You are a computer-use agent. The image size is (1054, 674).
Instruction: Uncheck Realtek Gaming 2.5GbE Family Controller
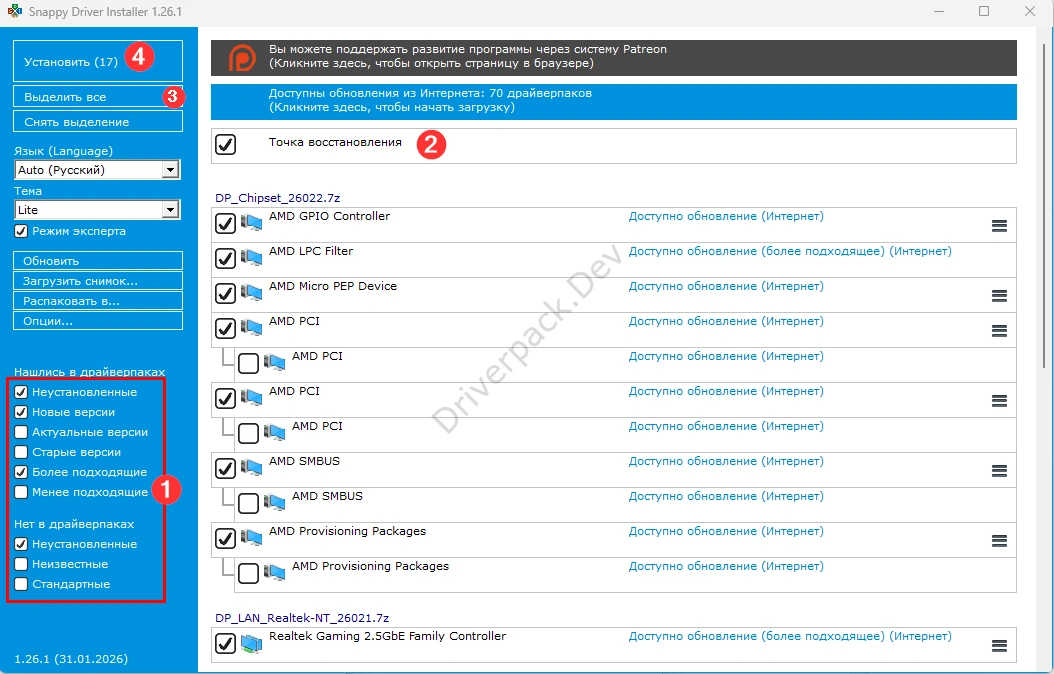point(225,643)
